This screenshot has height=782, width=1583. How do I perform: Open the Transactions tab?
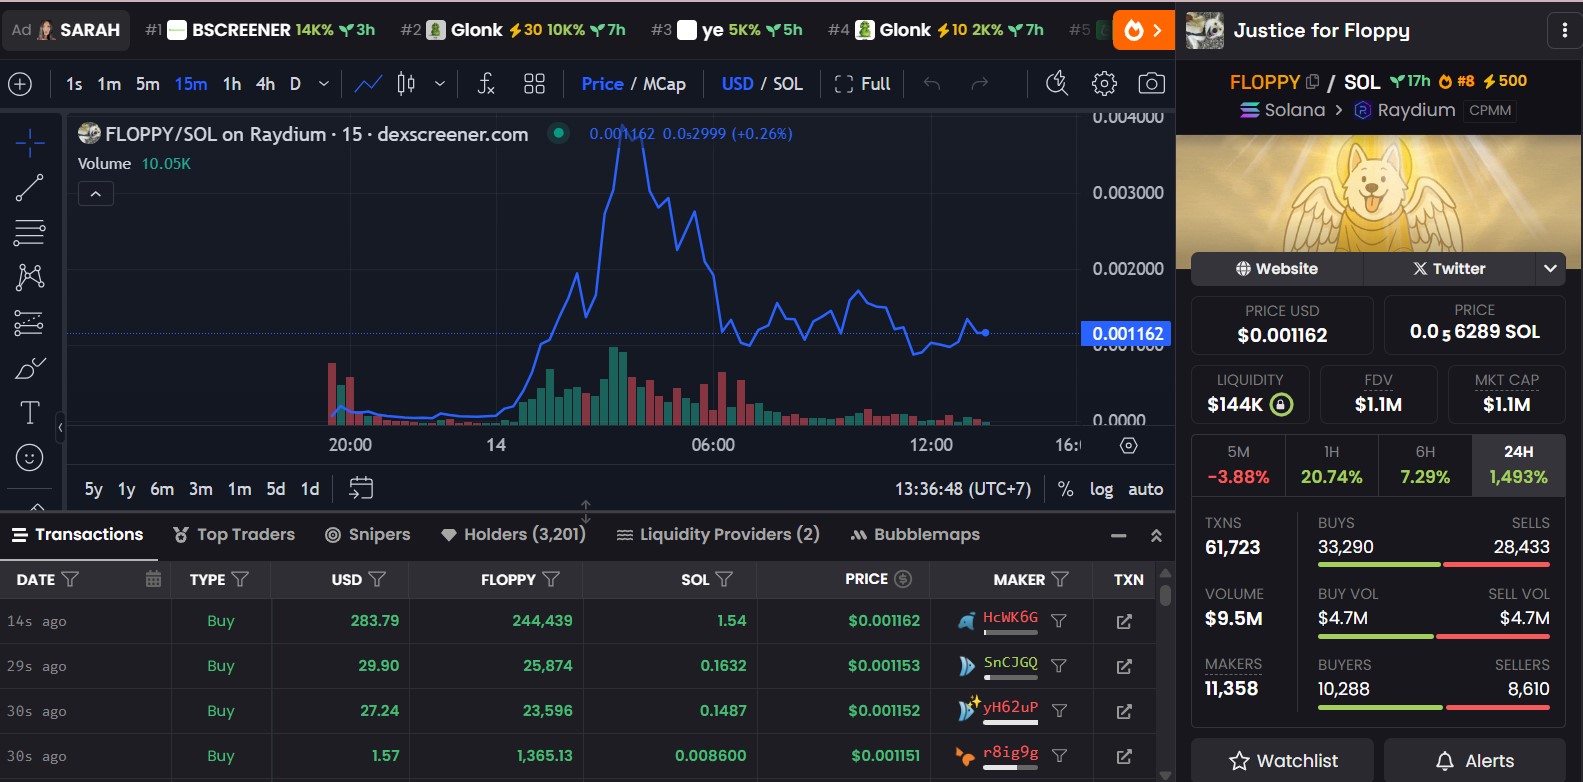pyautogui.click(x=78, y=535)
